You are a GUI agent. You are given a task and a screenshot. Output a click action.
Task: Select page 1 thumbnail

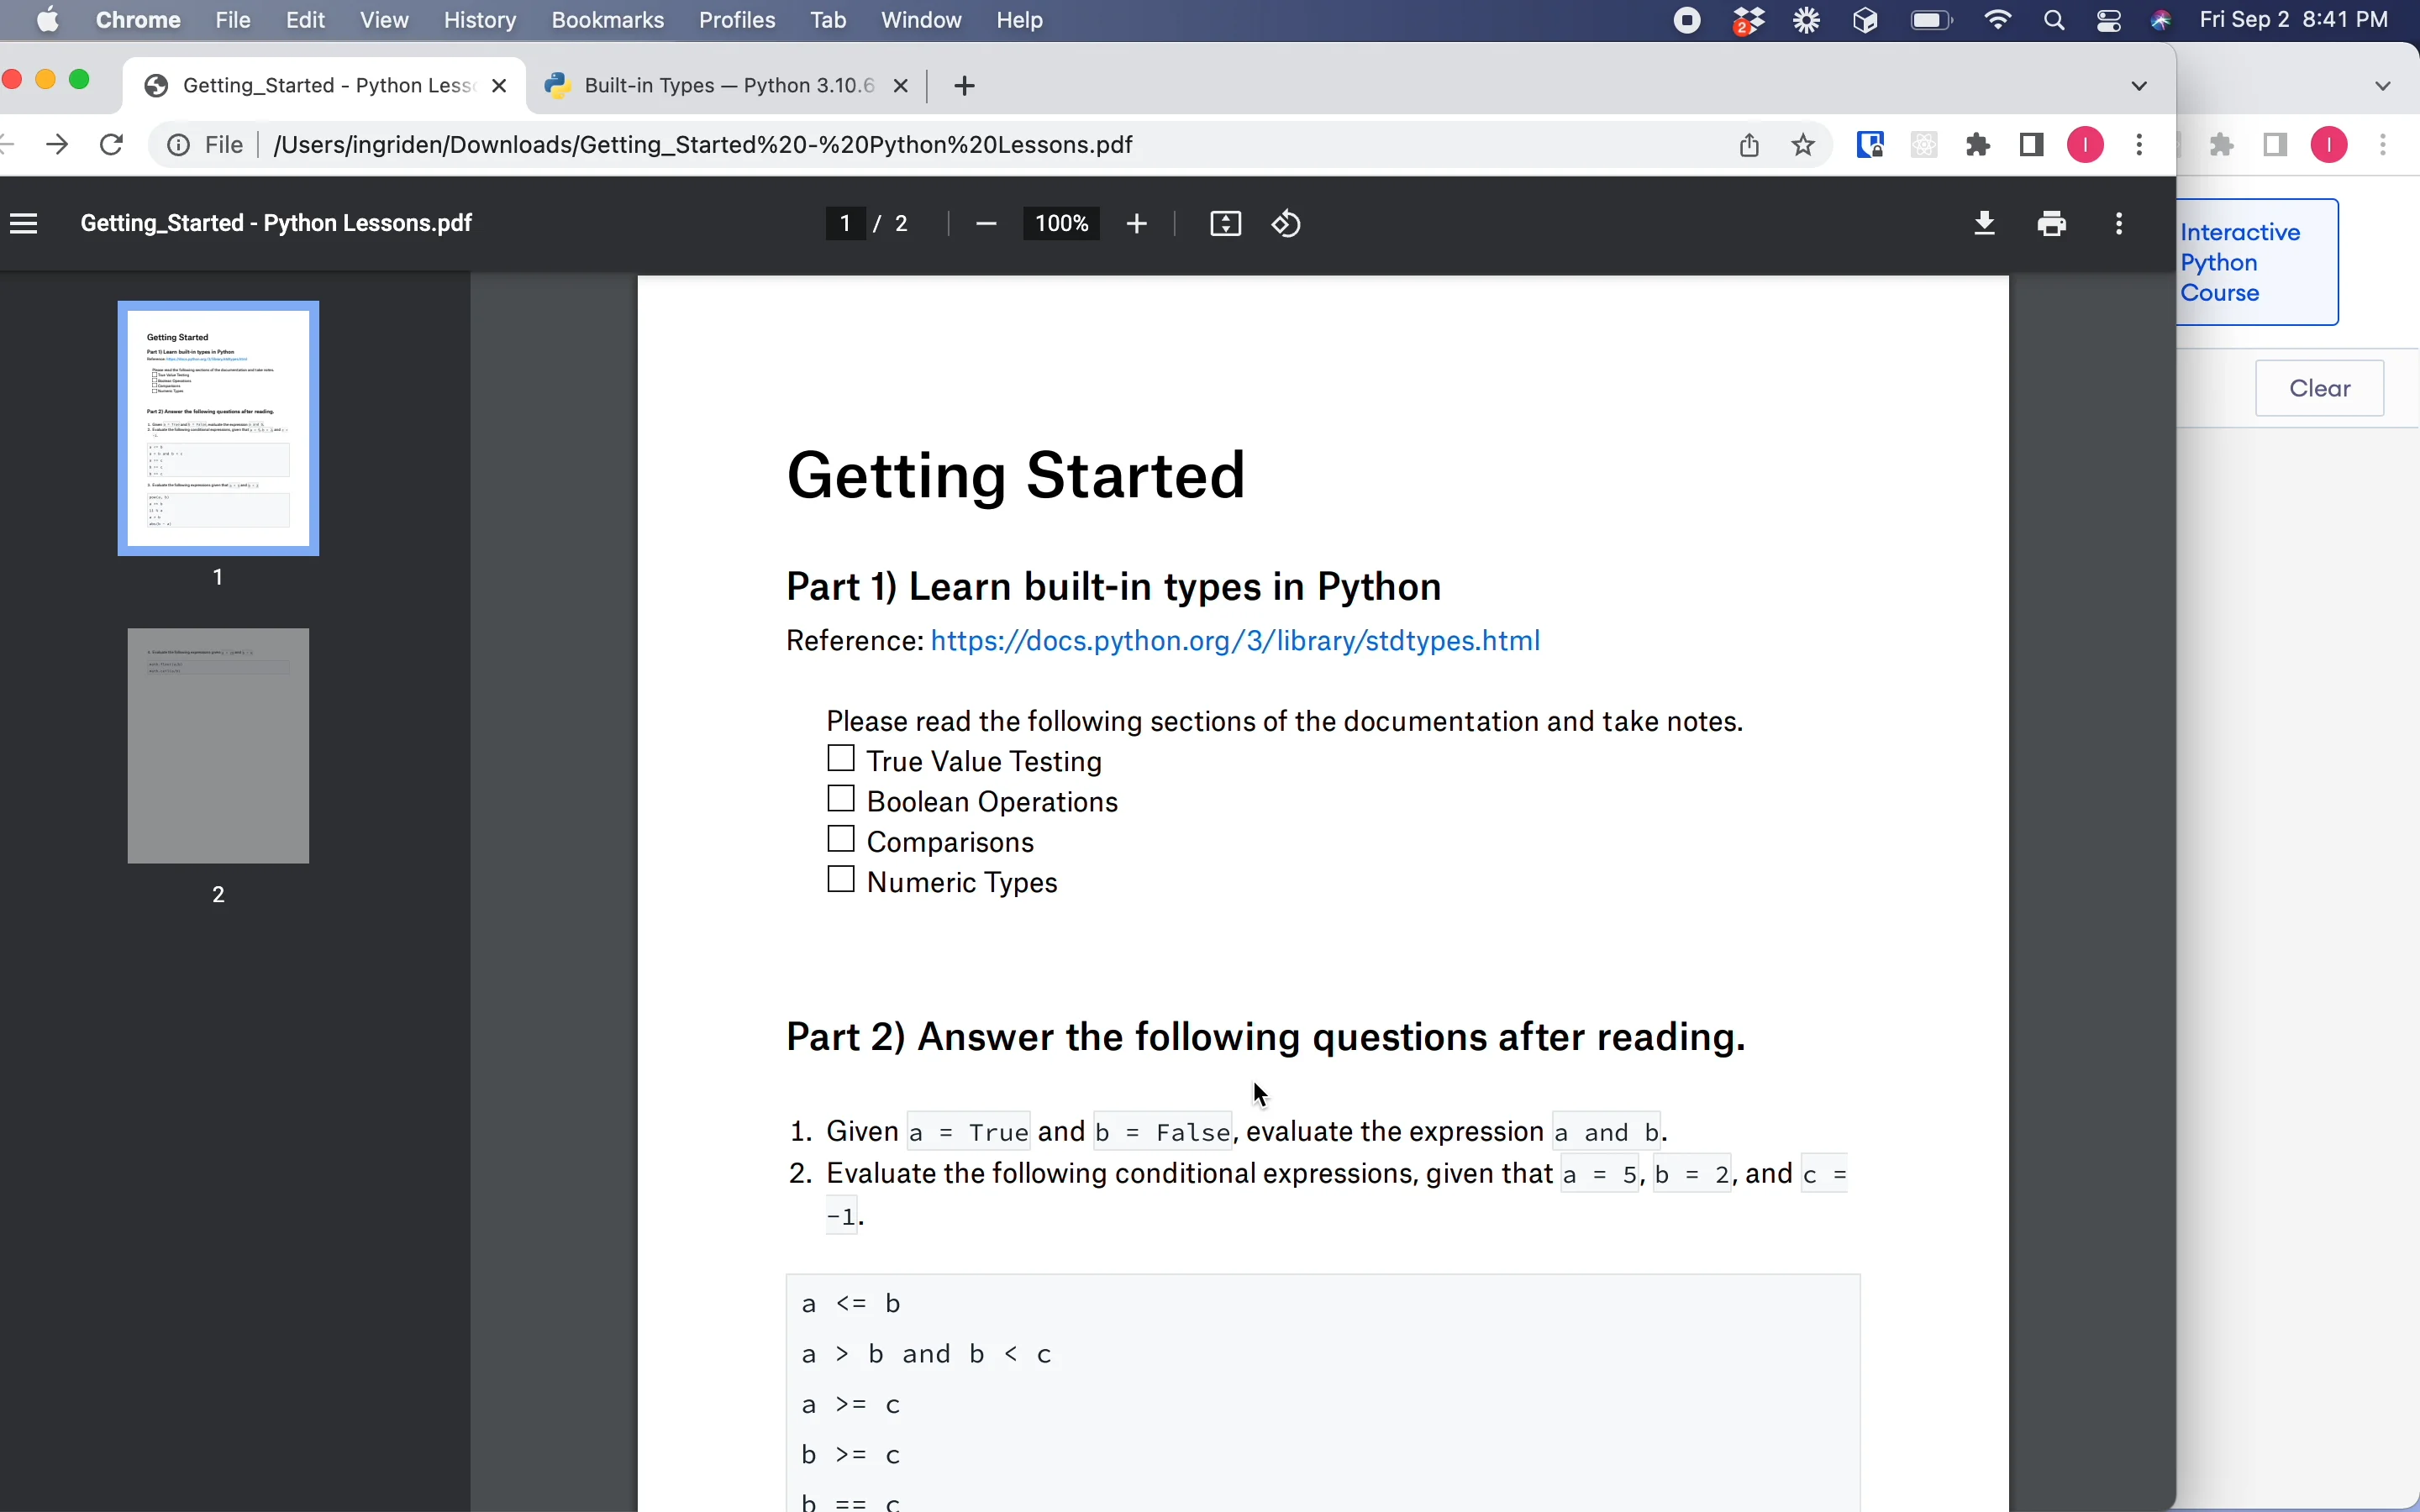(x=218, y=428)
